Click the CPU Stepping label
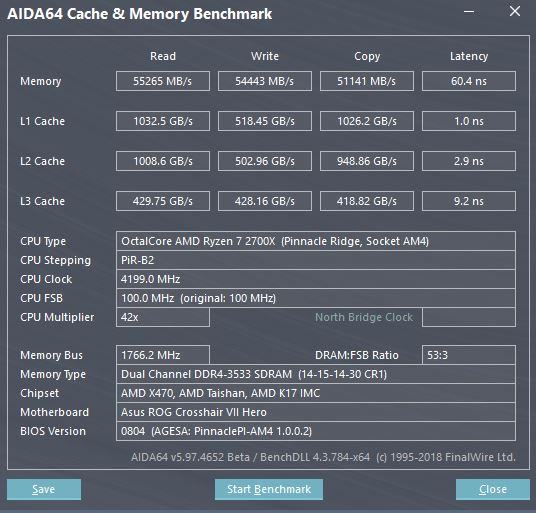The image size is (536, 513). coord(56,261)
